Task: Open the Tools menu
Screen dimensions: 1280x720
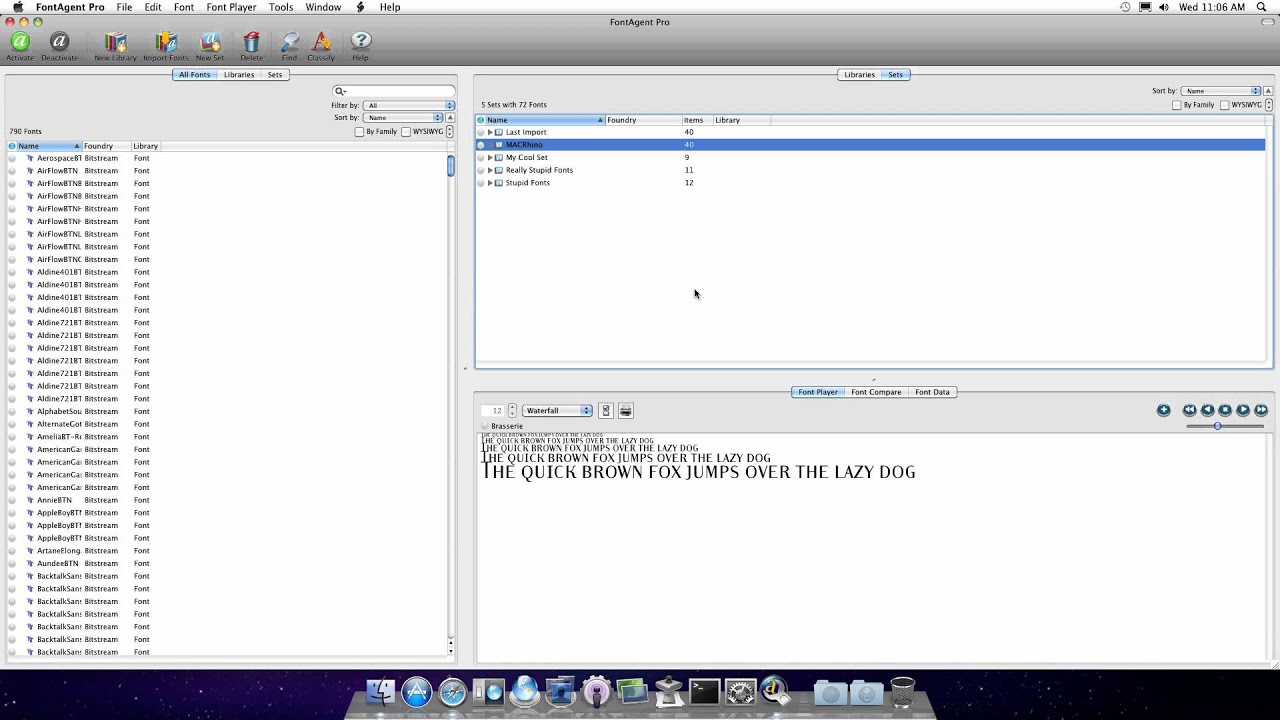Action: click(x=281, y=7)
